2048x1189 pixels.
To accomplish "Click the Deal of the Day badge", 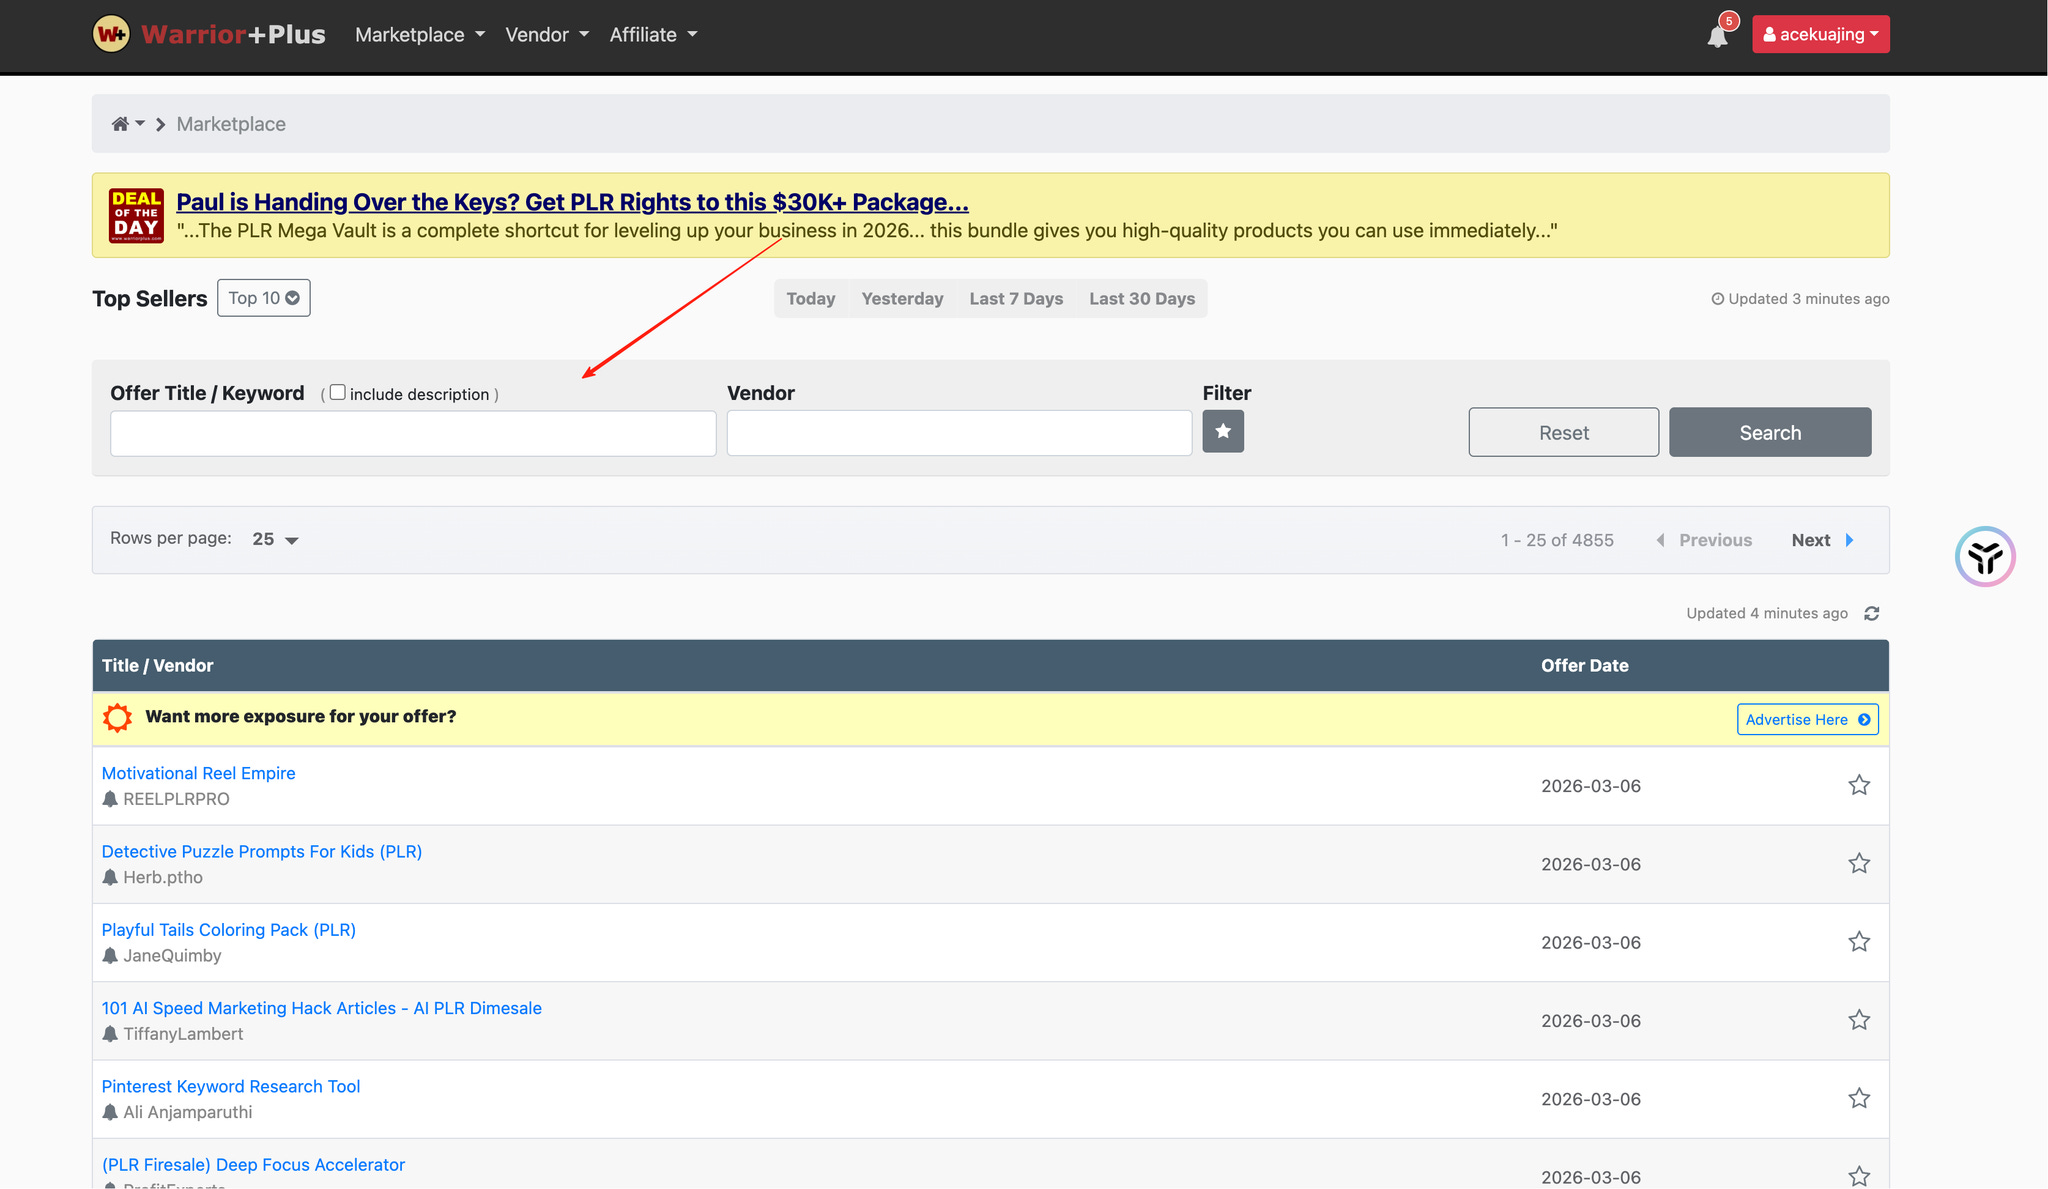I will (136, 215).
